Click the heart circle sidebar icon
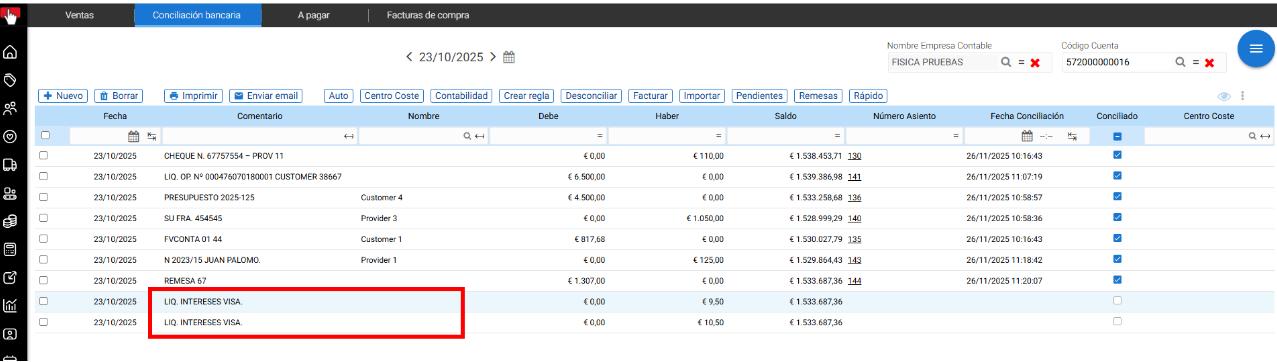 [10, 136]
